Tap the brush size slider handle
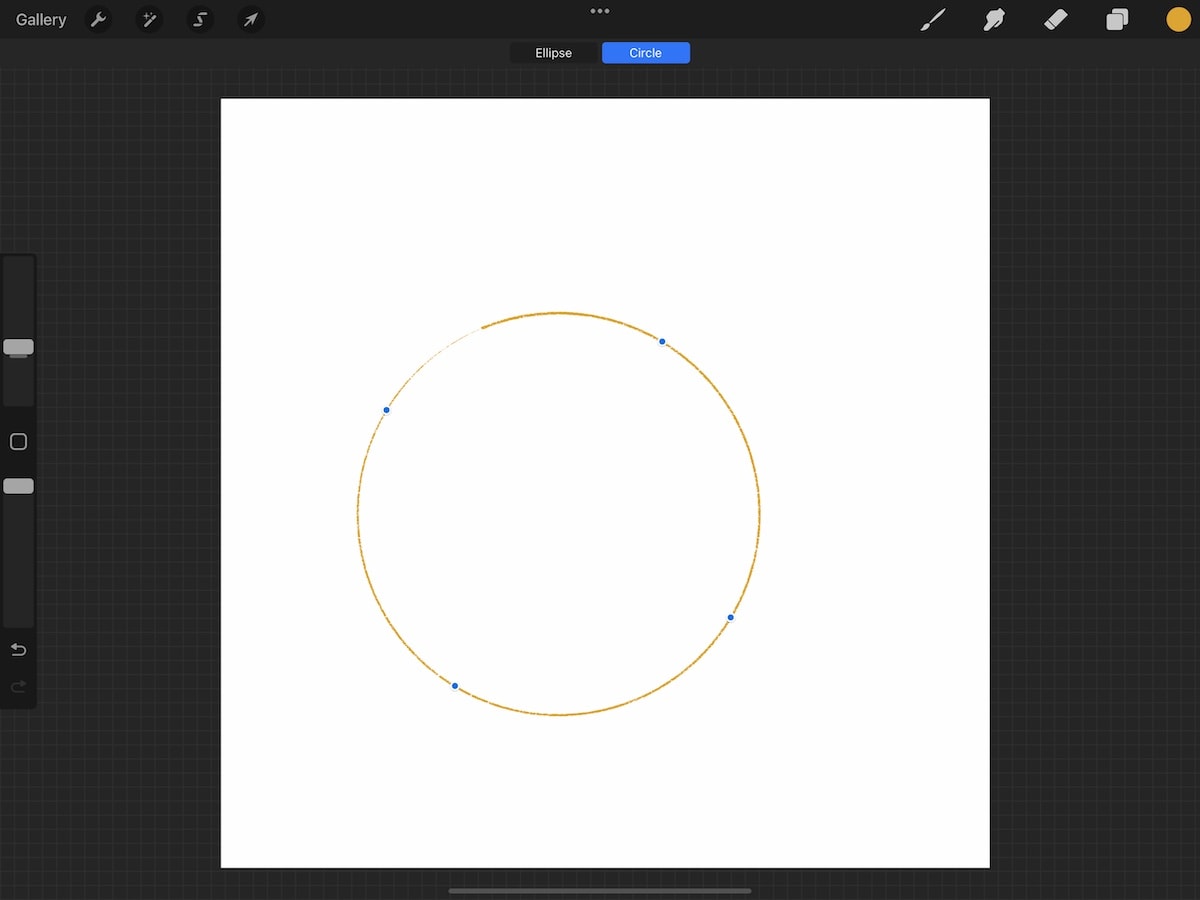 point(17,347)
